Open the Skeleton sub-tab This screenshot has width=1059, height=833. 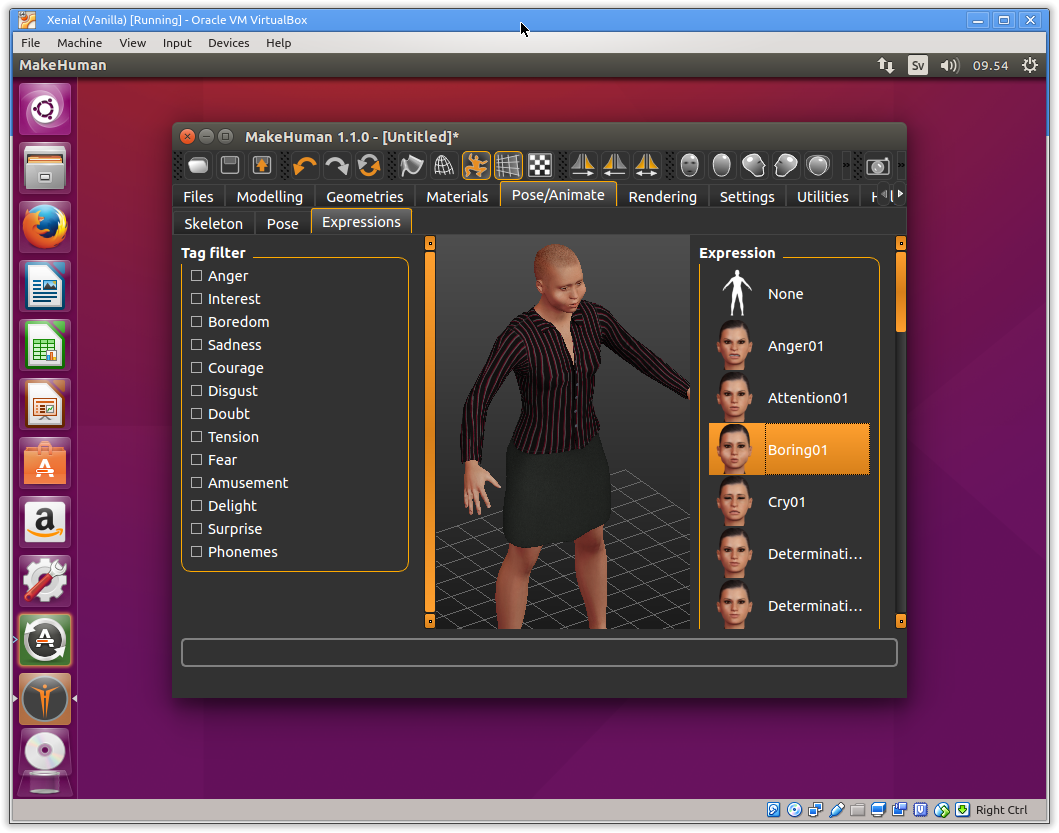point(213,223)
